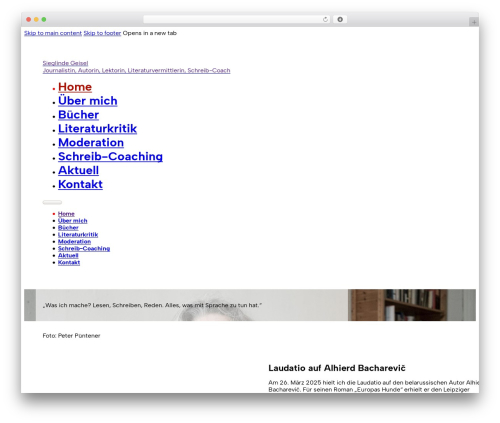Follow the 'Skip to main content' link
Image resolution: width=500 pixels, height=423 pixels.
pyautogui.click(x=53, y=33)
